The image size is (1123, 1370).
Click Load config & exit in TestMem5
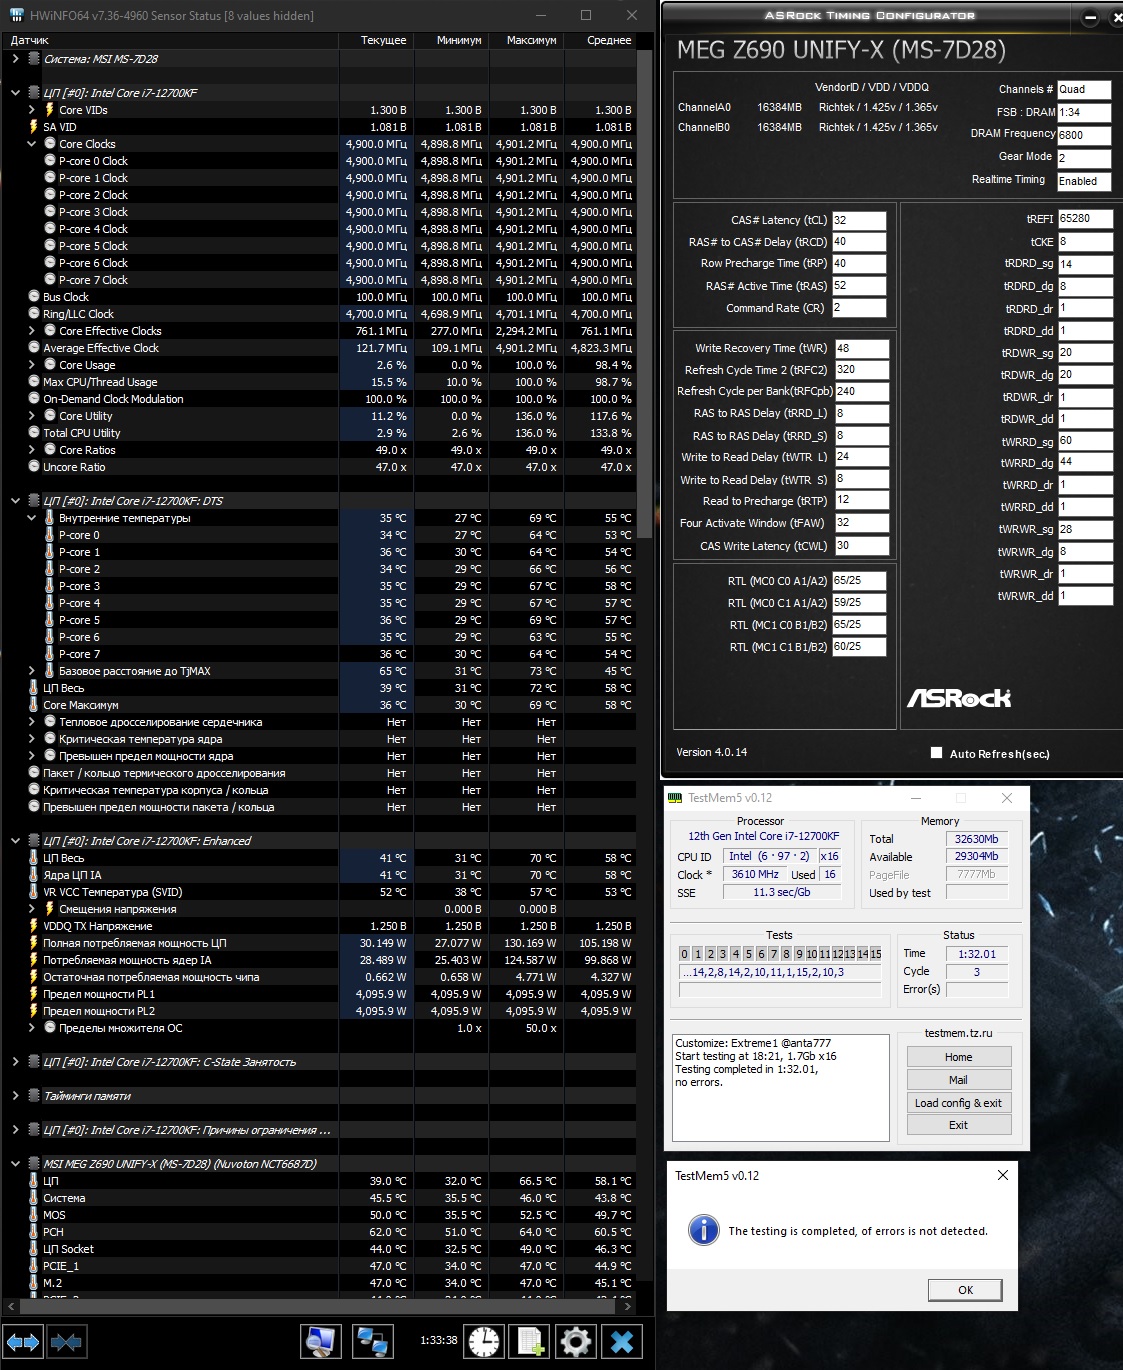tap(959, 1103)
